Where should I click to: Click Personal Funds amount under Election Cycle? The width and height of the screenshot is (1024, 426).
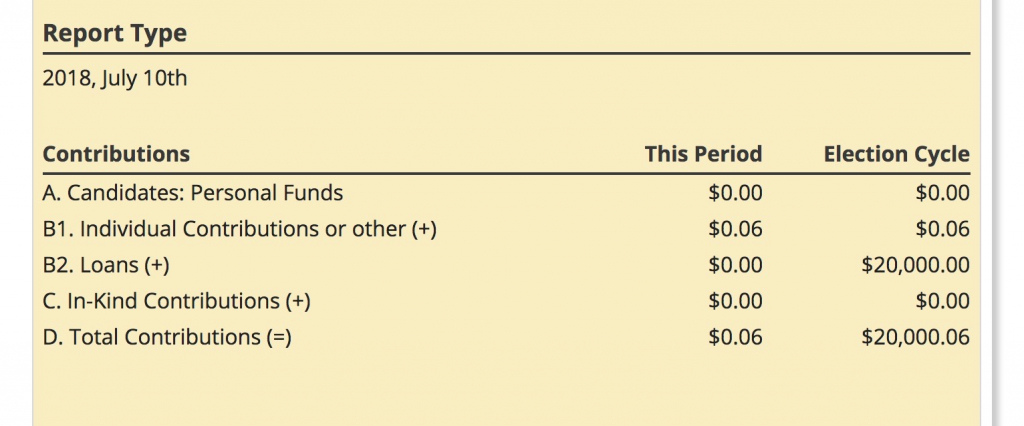pos(942,193)
